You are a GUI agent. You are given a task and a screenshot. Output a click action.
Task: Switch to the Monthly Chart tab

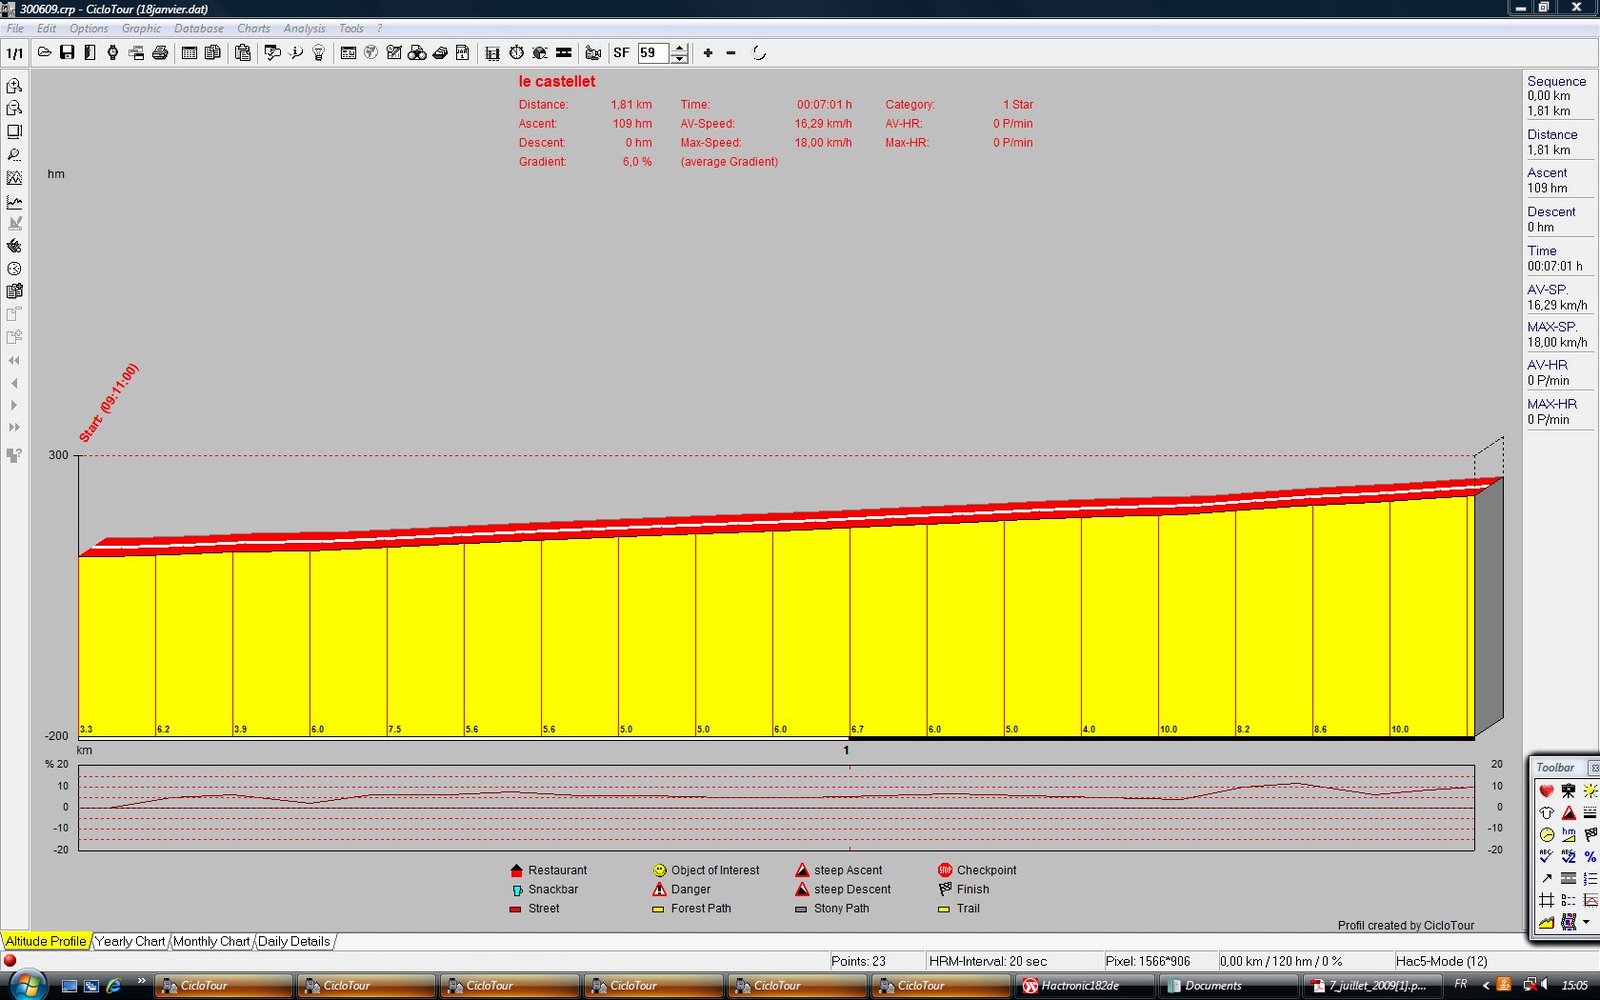pos(211,941)
